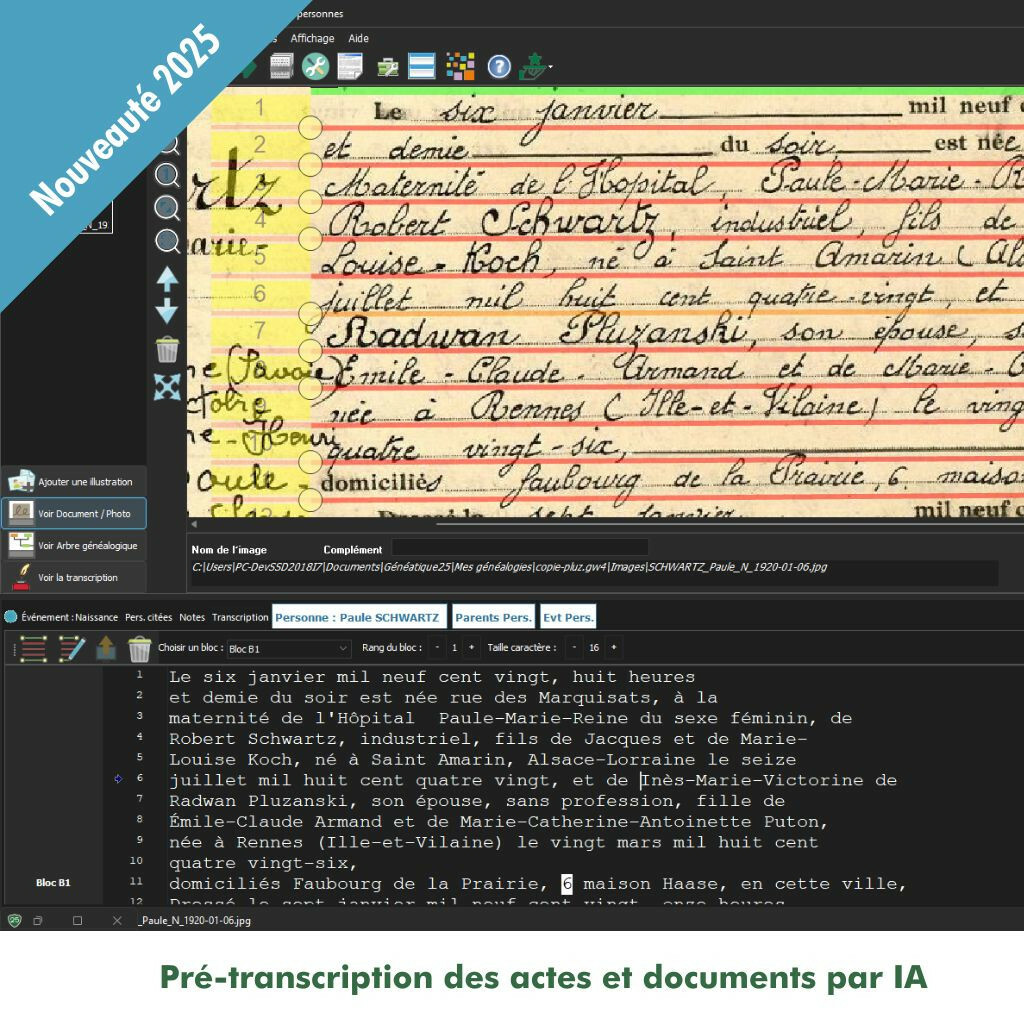Increase Taille caractère with the plus button

coord(614,648)
